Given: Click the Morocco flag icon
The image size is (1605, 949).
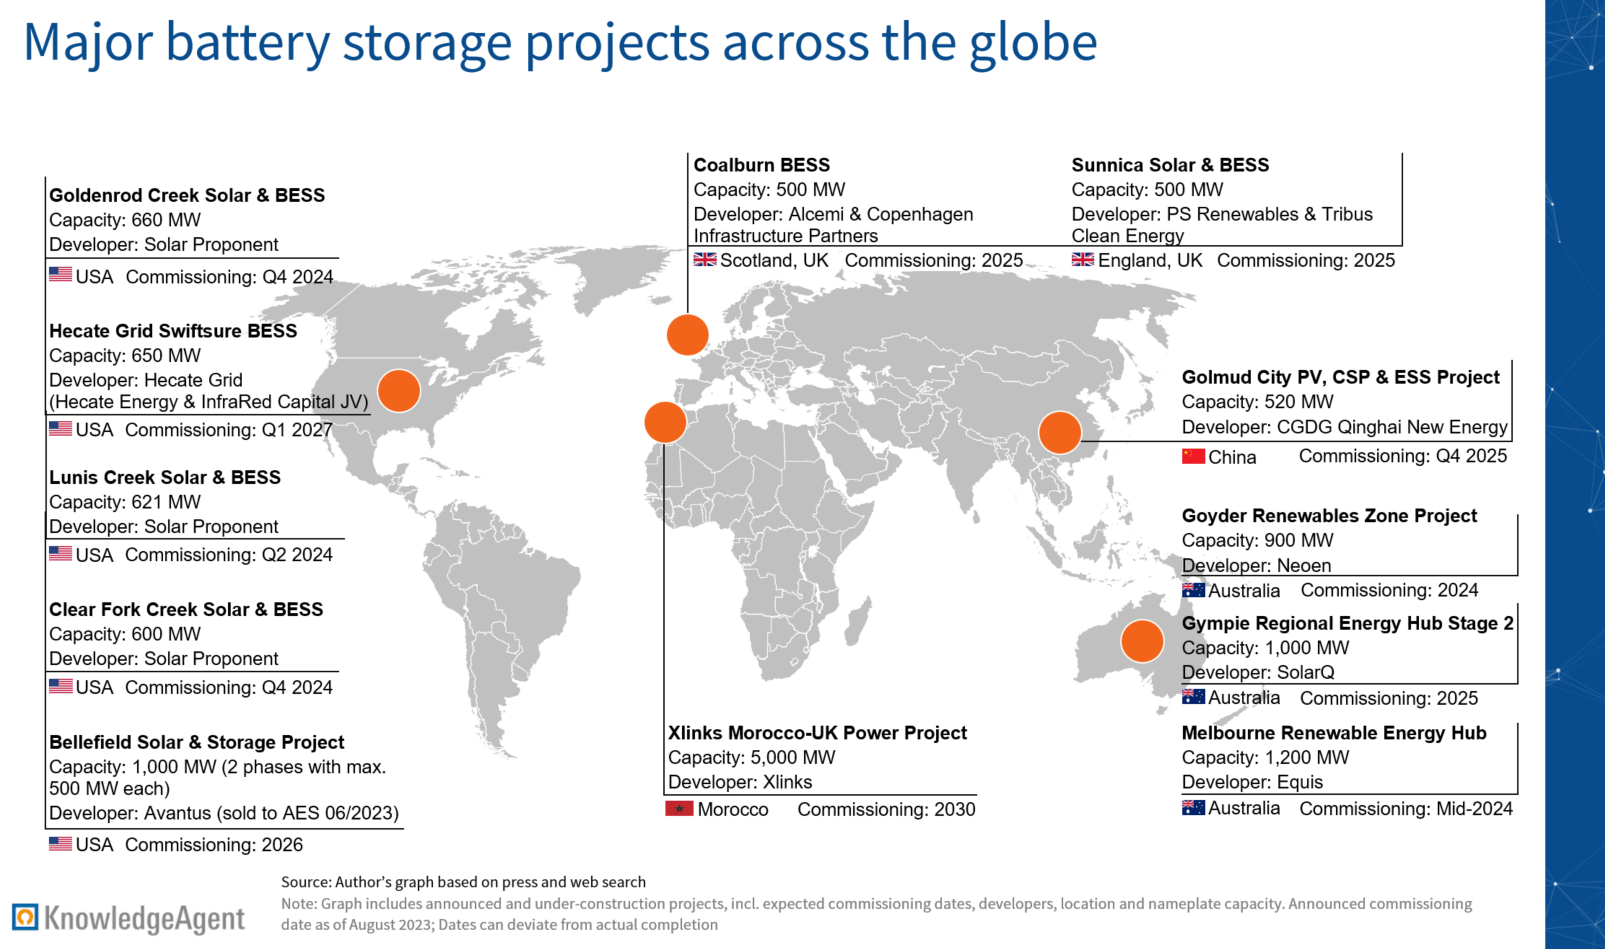Looking at the screenshot, I should pos(679,808).
